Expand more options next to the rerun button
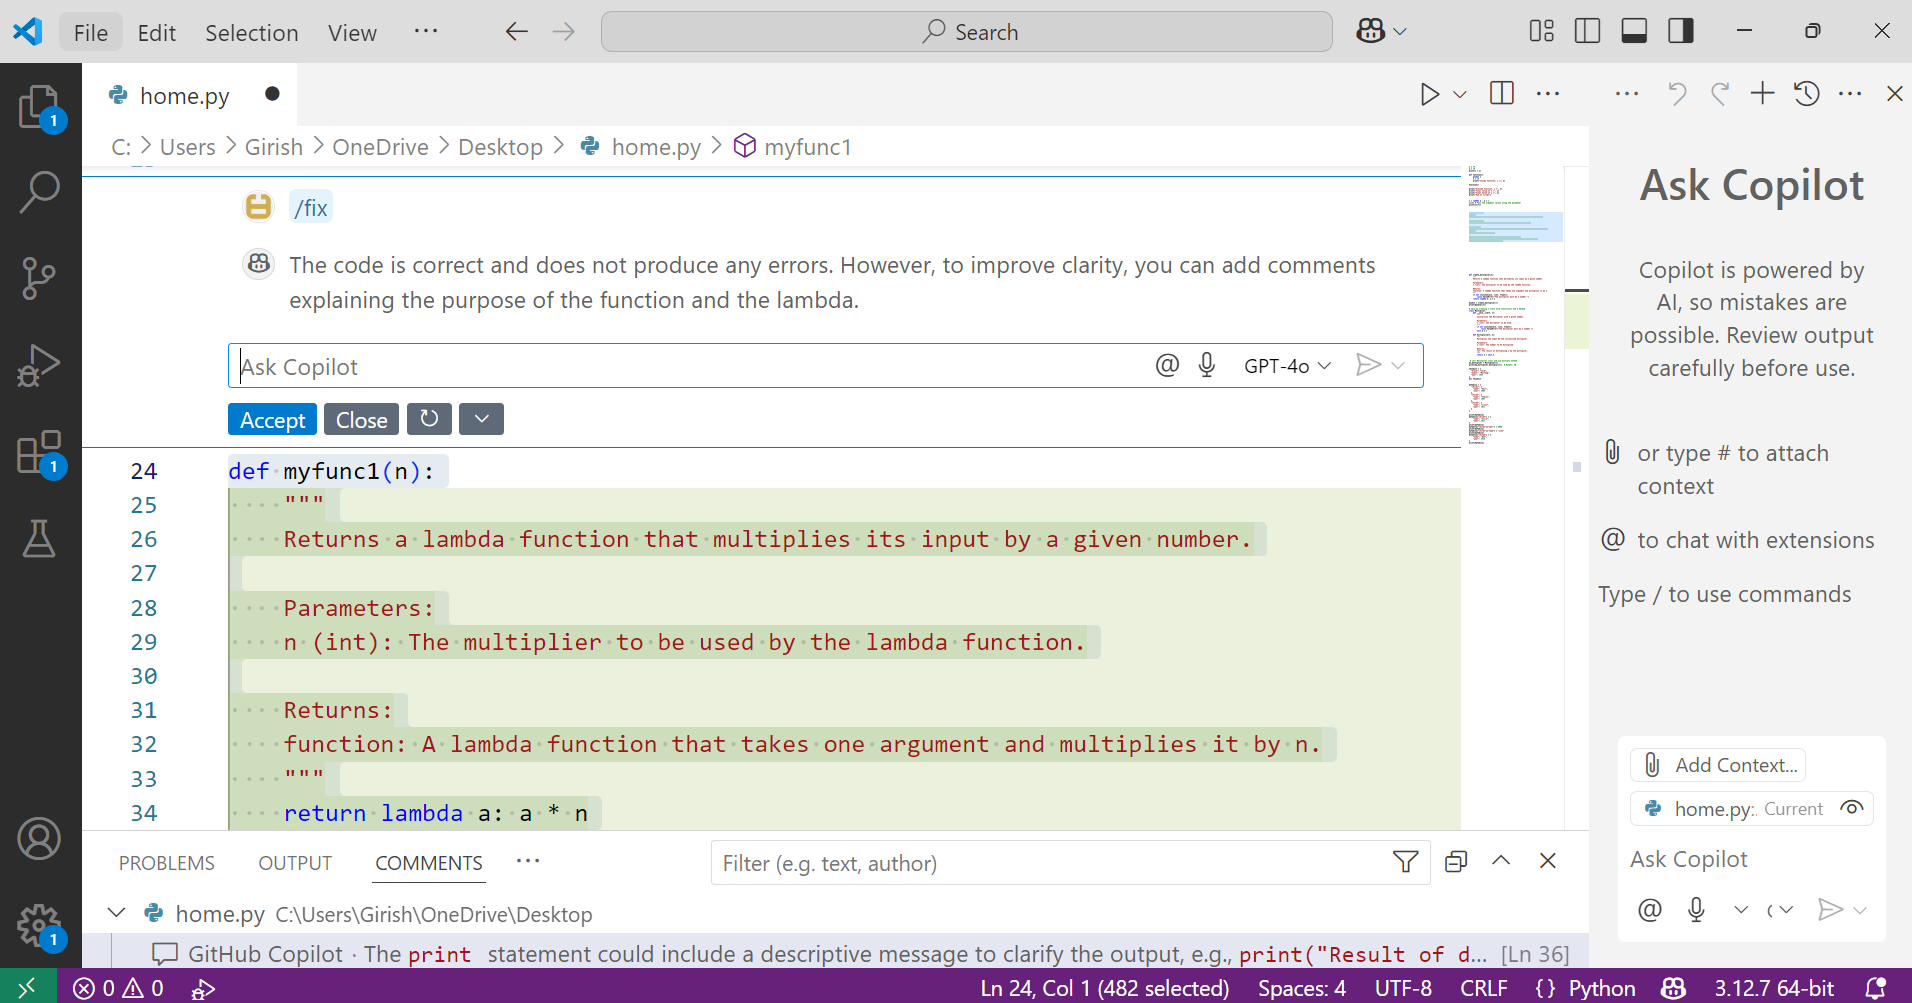The height and width of the screenshot is (1003, 1912). pos(480,419)
